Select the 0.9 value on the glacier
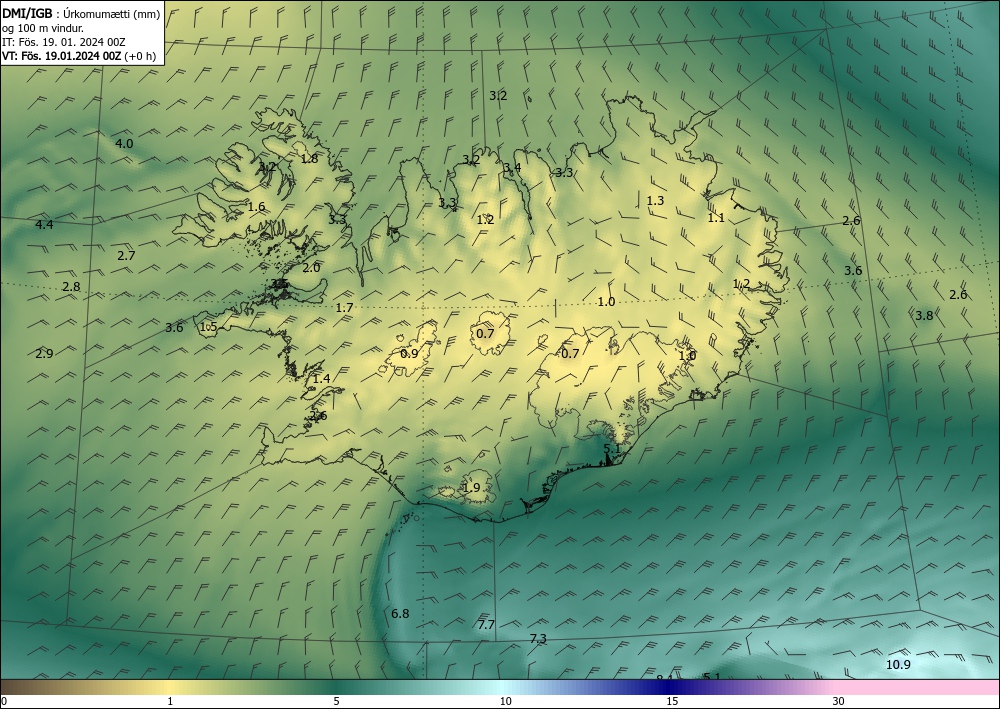 pyautogui.click(x=409, y=354)
